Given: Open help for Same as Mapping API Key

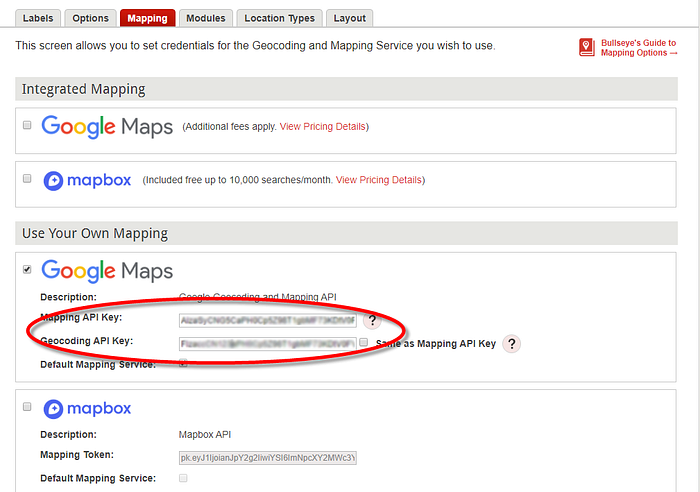Looking at the screenshot, I should click(512, 344).
